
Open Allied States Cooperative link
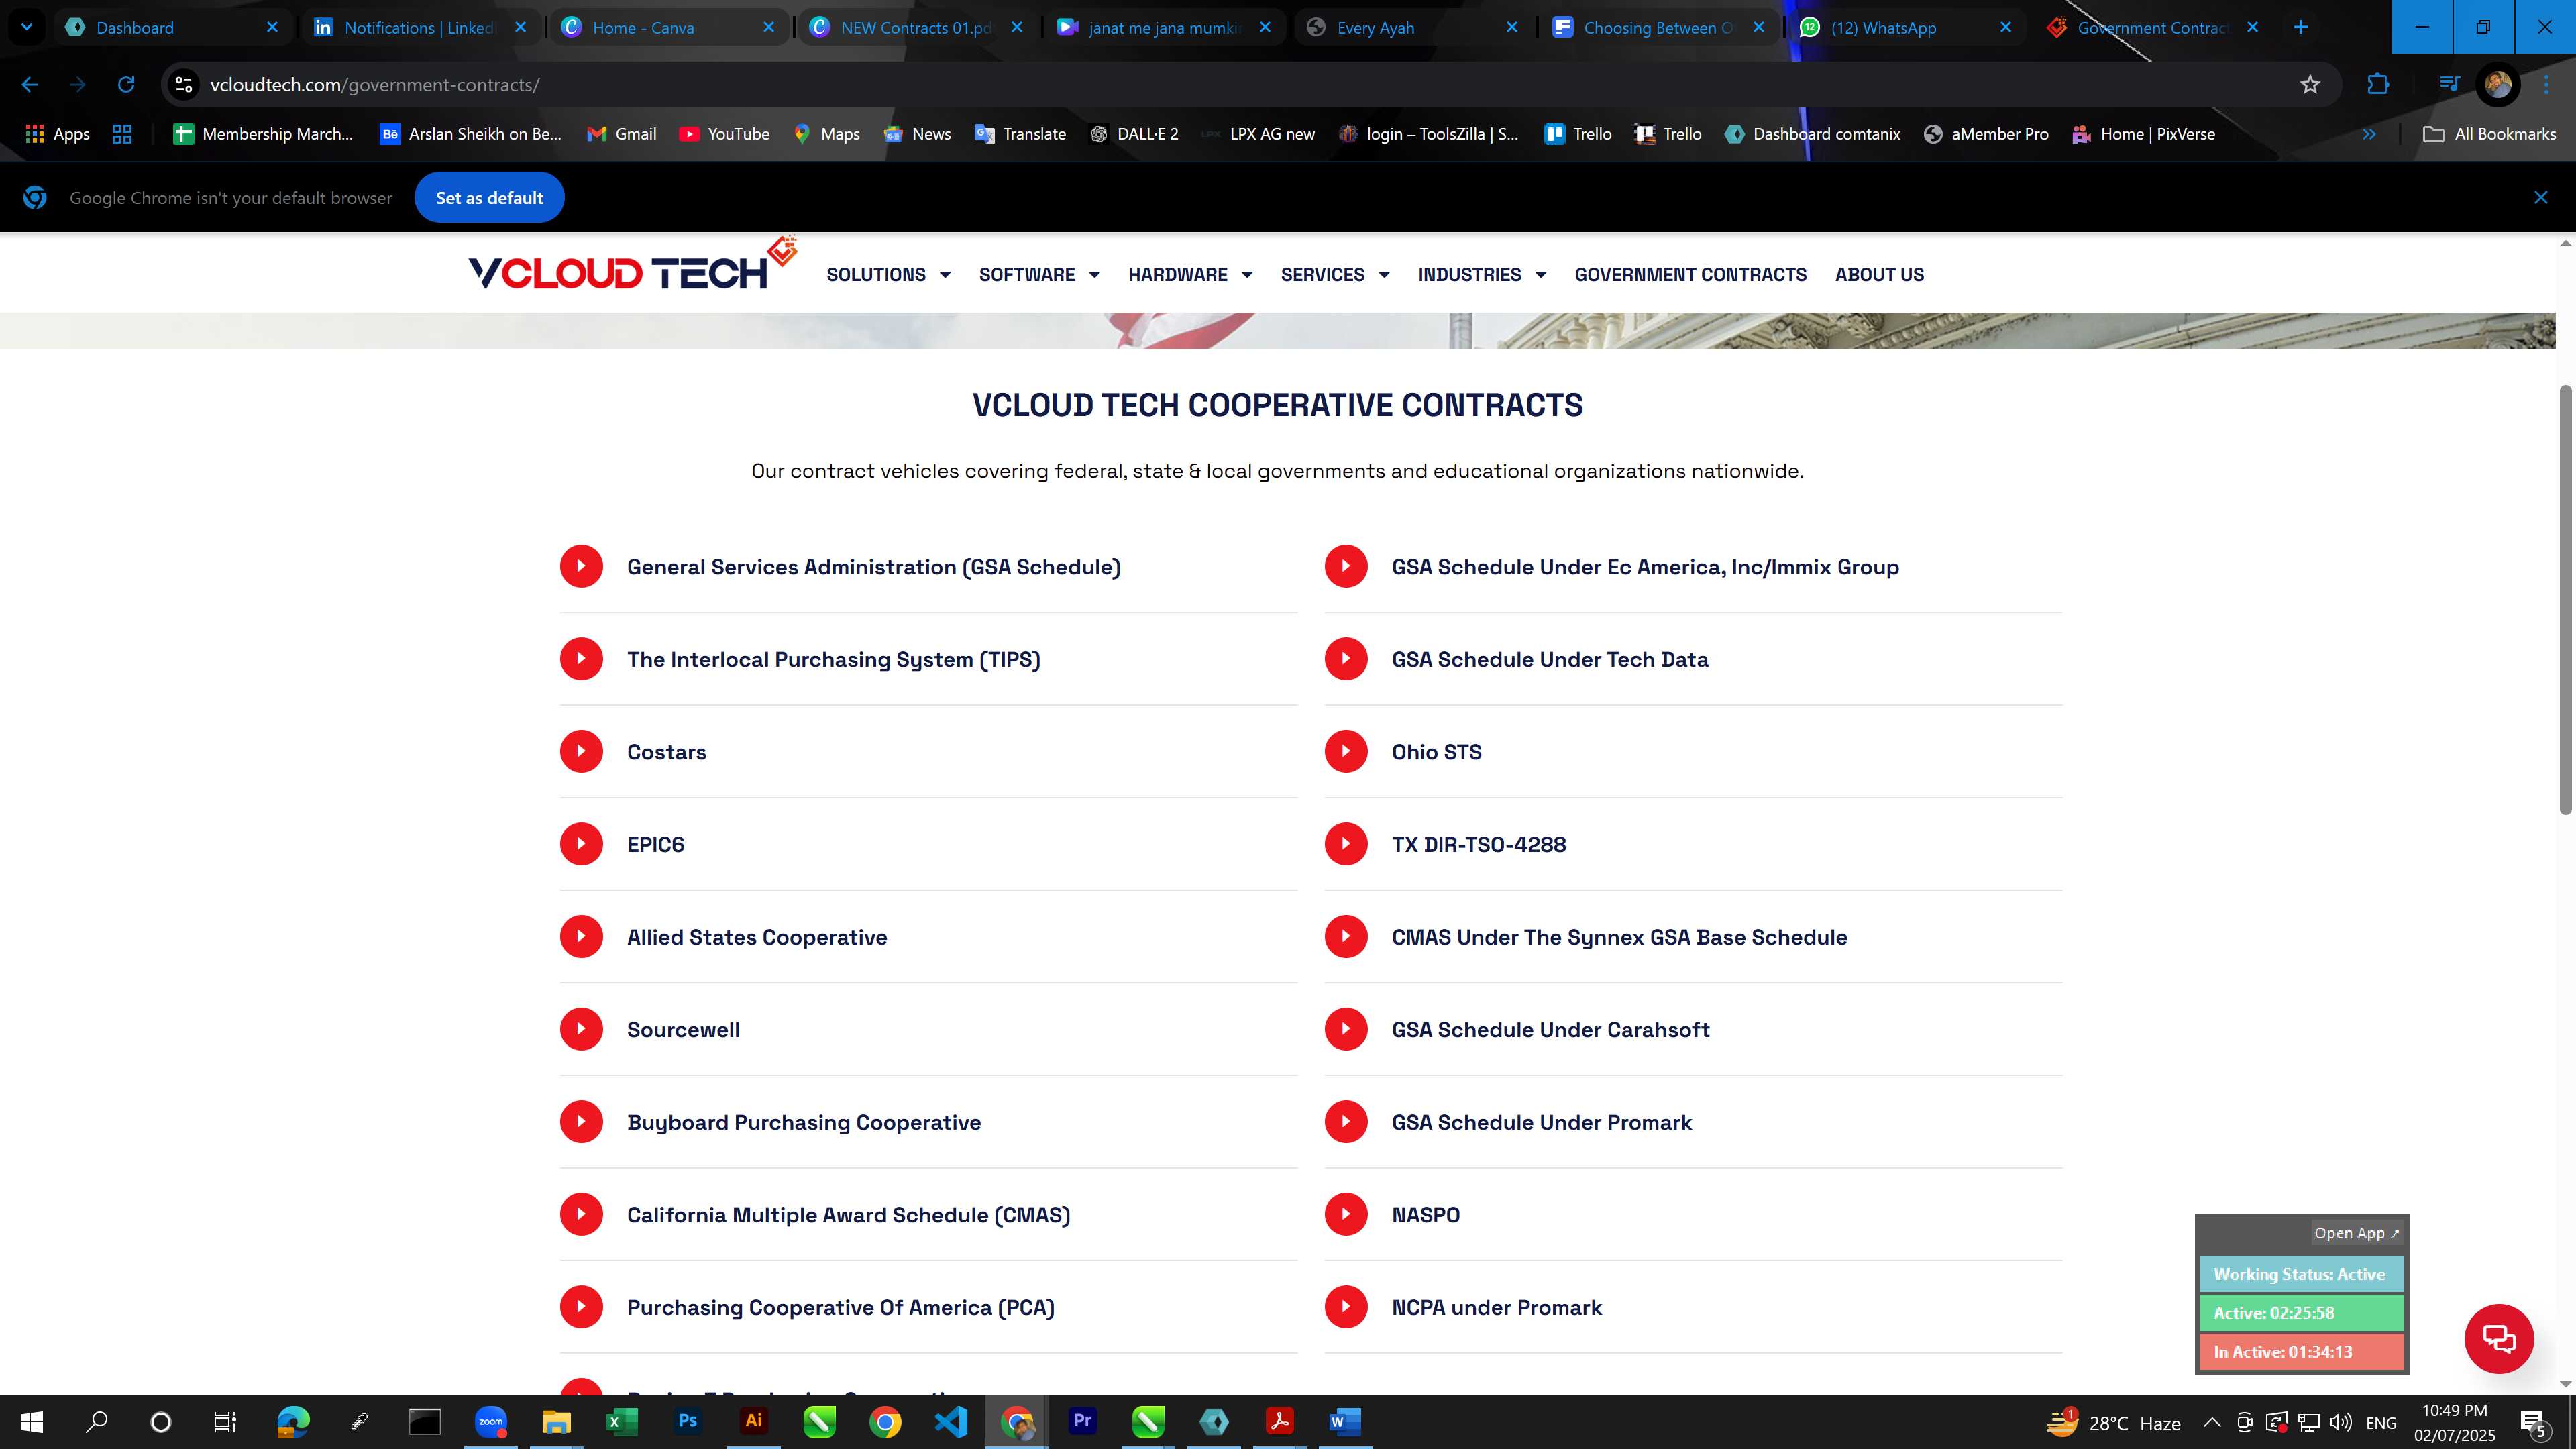tap(757, 937)
